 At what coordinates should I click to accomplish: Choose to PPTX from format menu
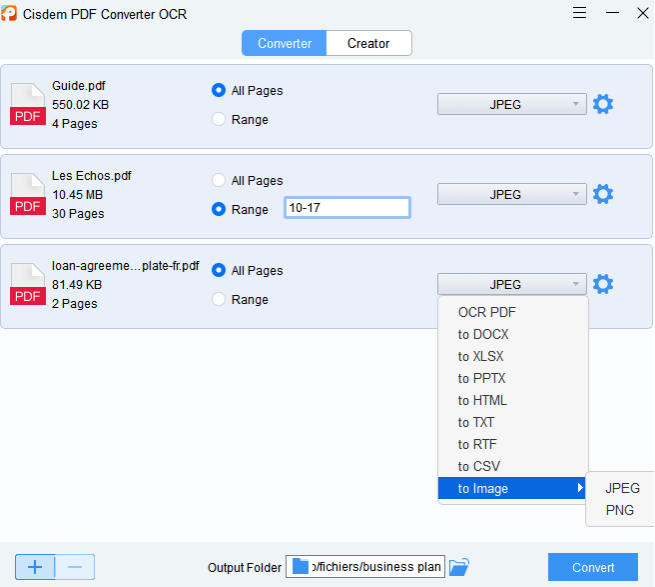tap(513, 379)
